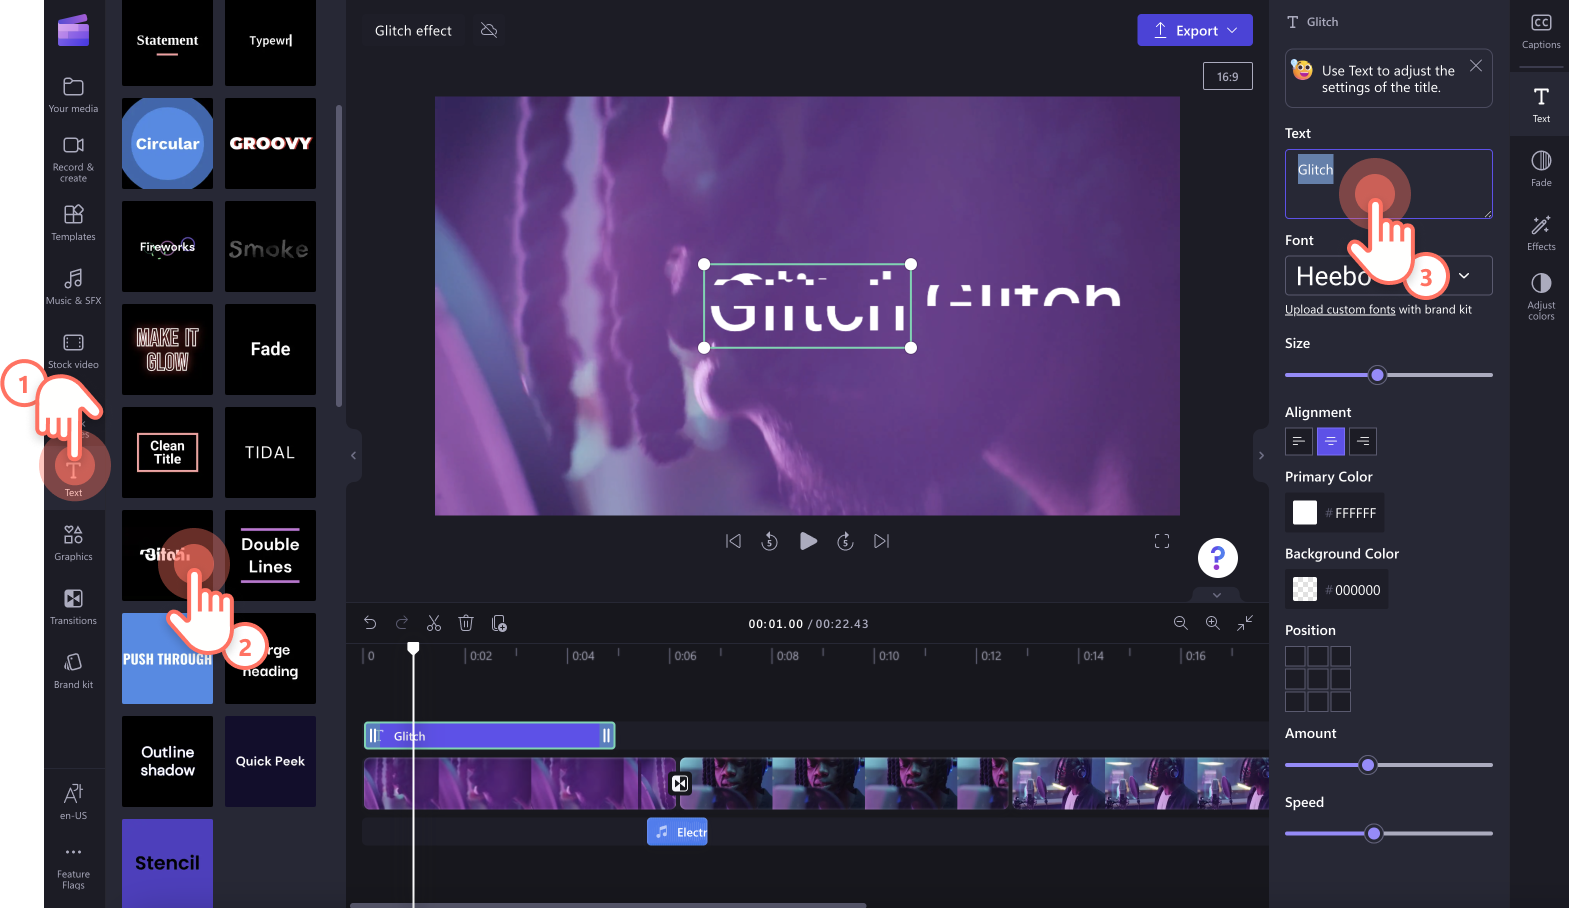Choose Circular title style
Viewport: 1569px width, 908px height.
click(x=167, y=143)
